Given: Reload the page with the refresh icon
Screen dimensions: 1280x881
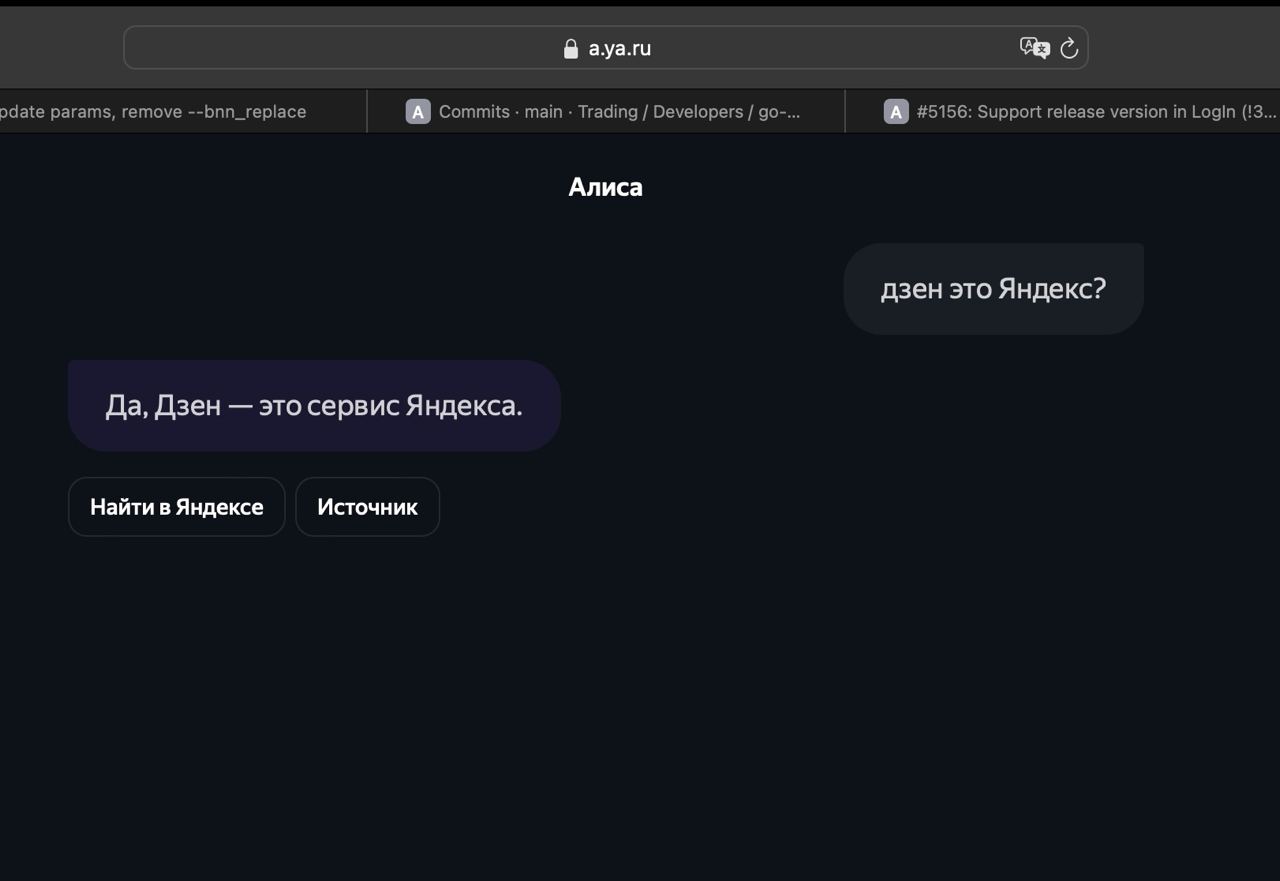Looking at the screenshot, I should (1069, 48).
